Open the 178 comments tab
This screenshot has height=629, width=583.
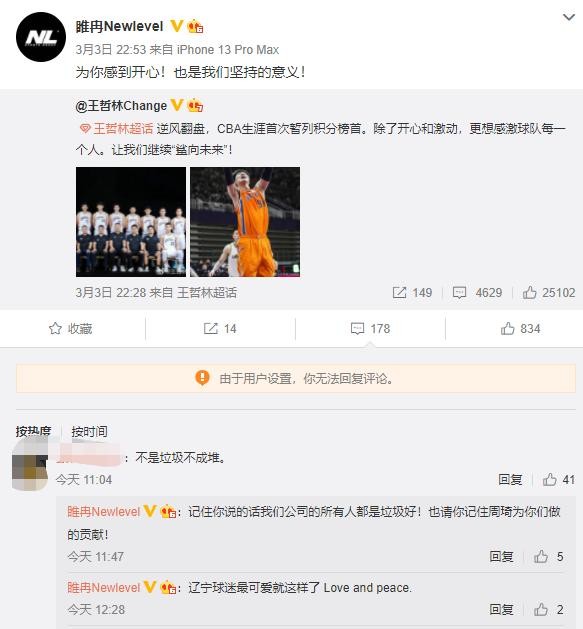pos(370,329)
